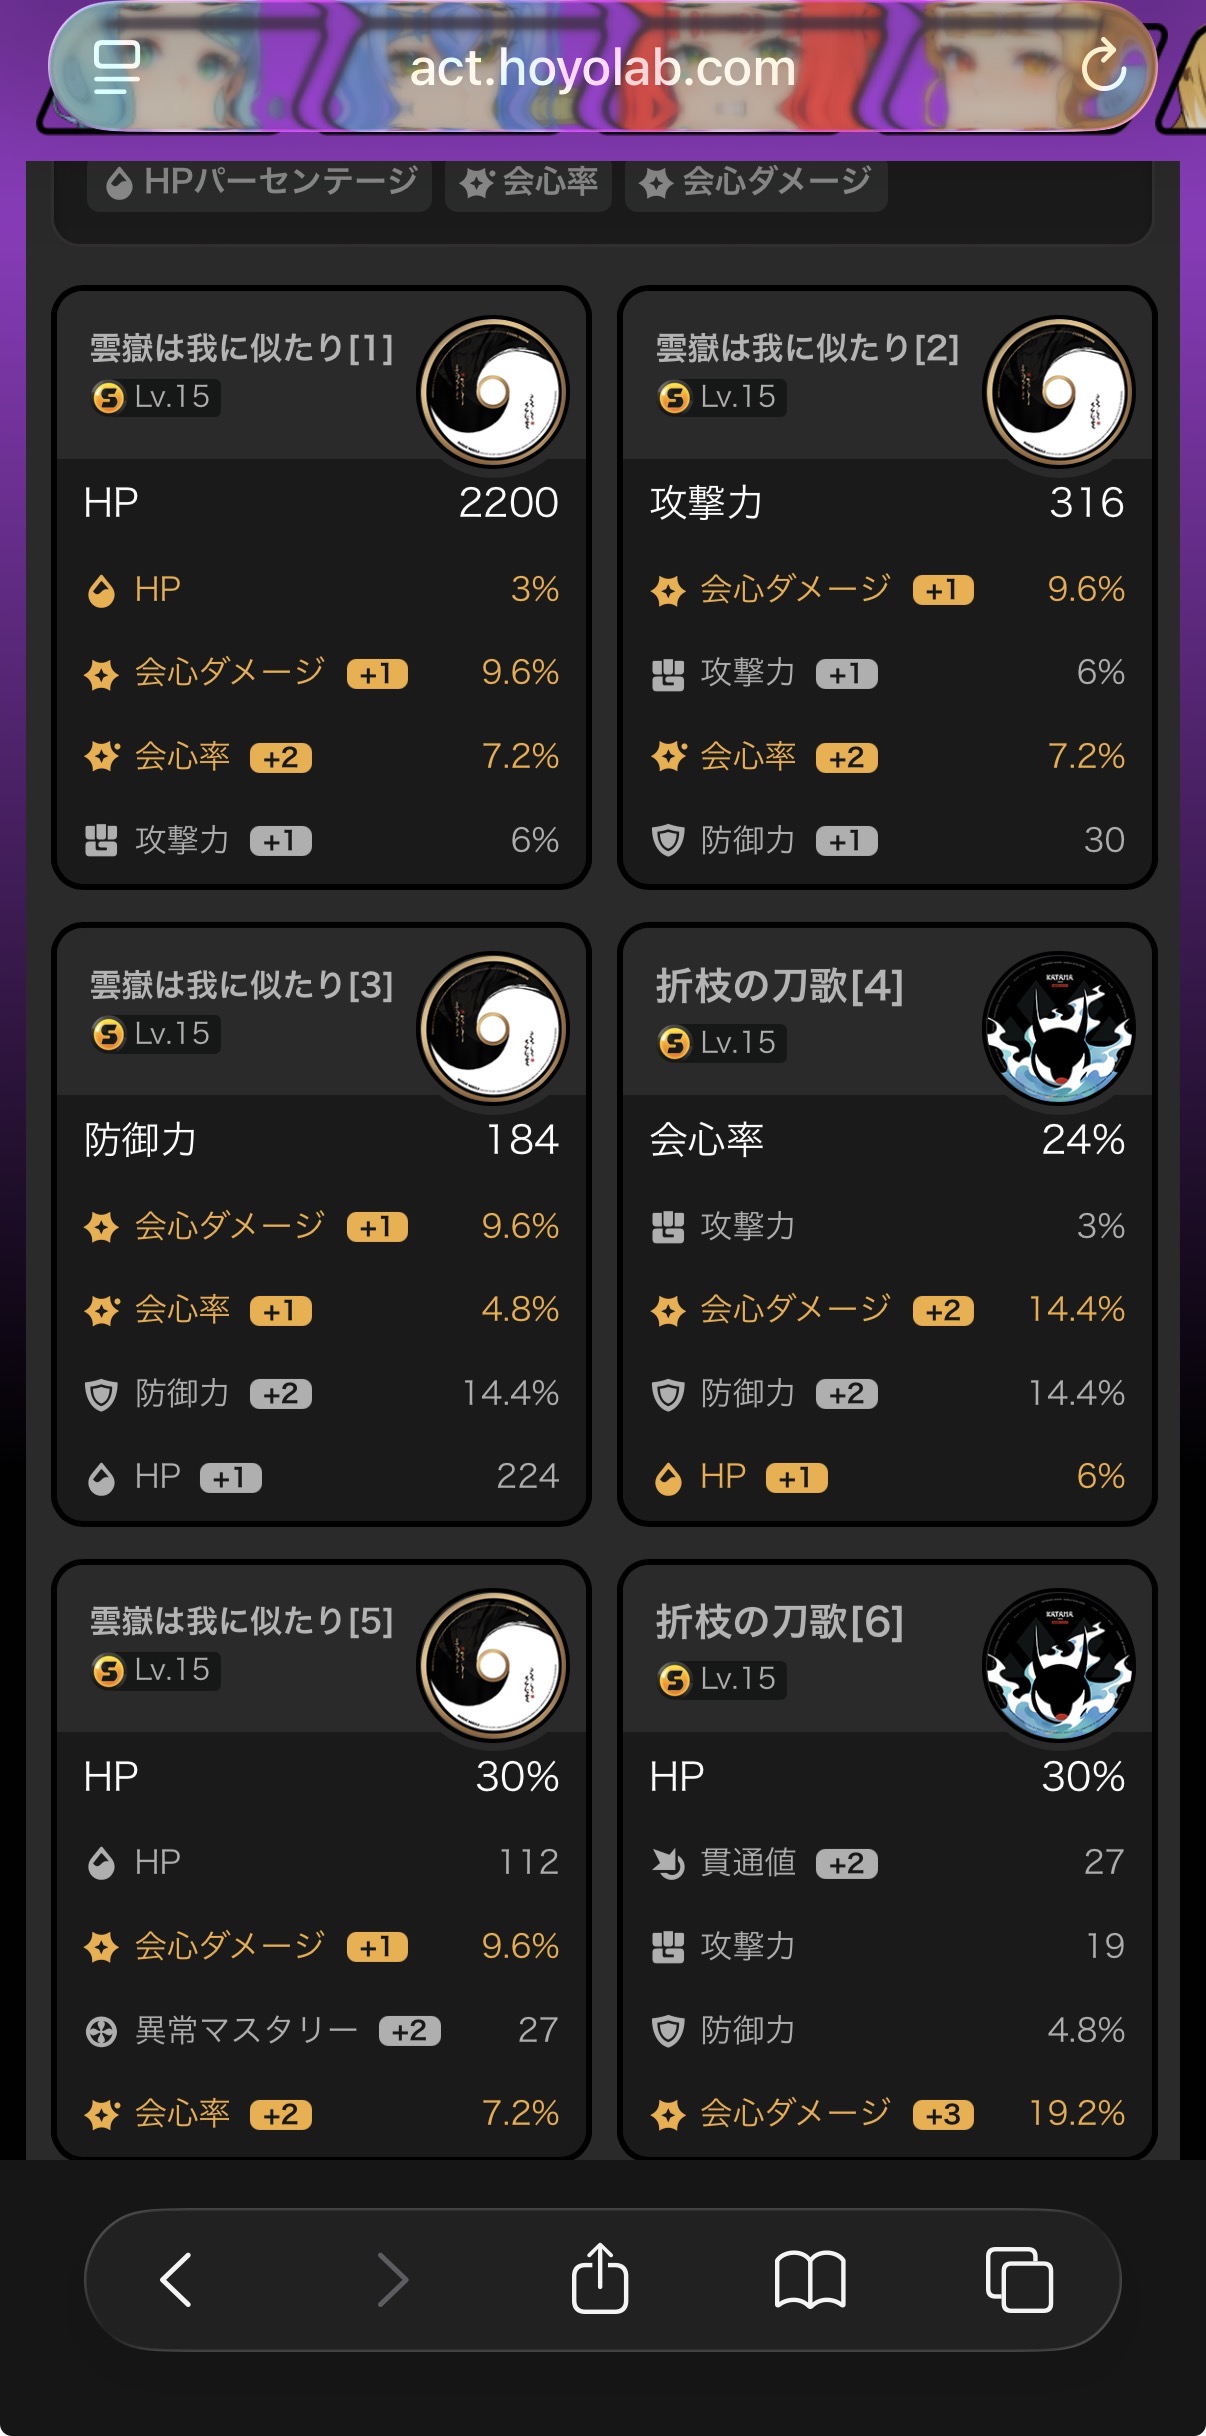Tap the disc icon for 雲嶽は我に似たり[2]

tap(1059, 392)
